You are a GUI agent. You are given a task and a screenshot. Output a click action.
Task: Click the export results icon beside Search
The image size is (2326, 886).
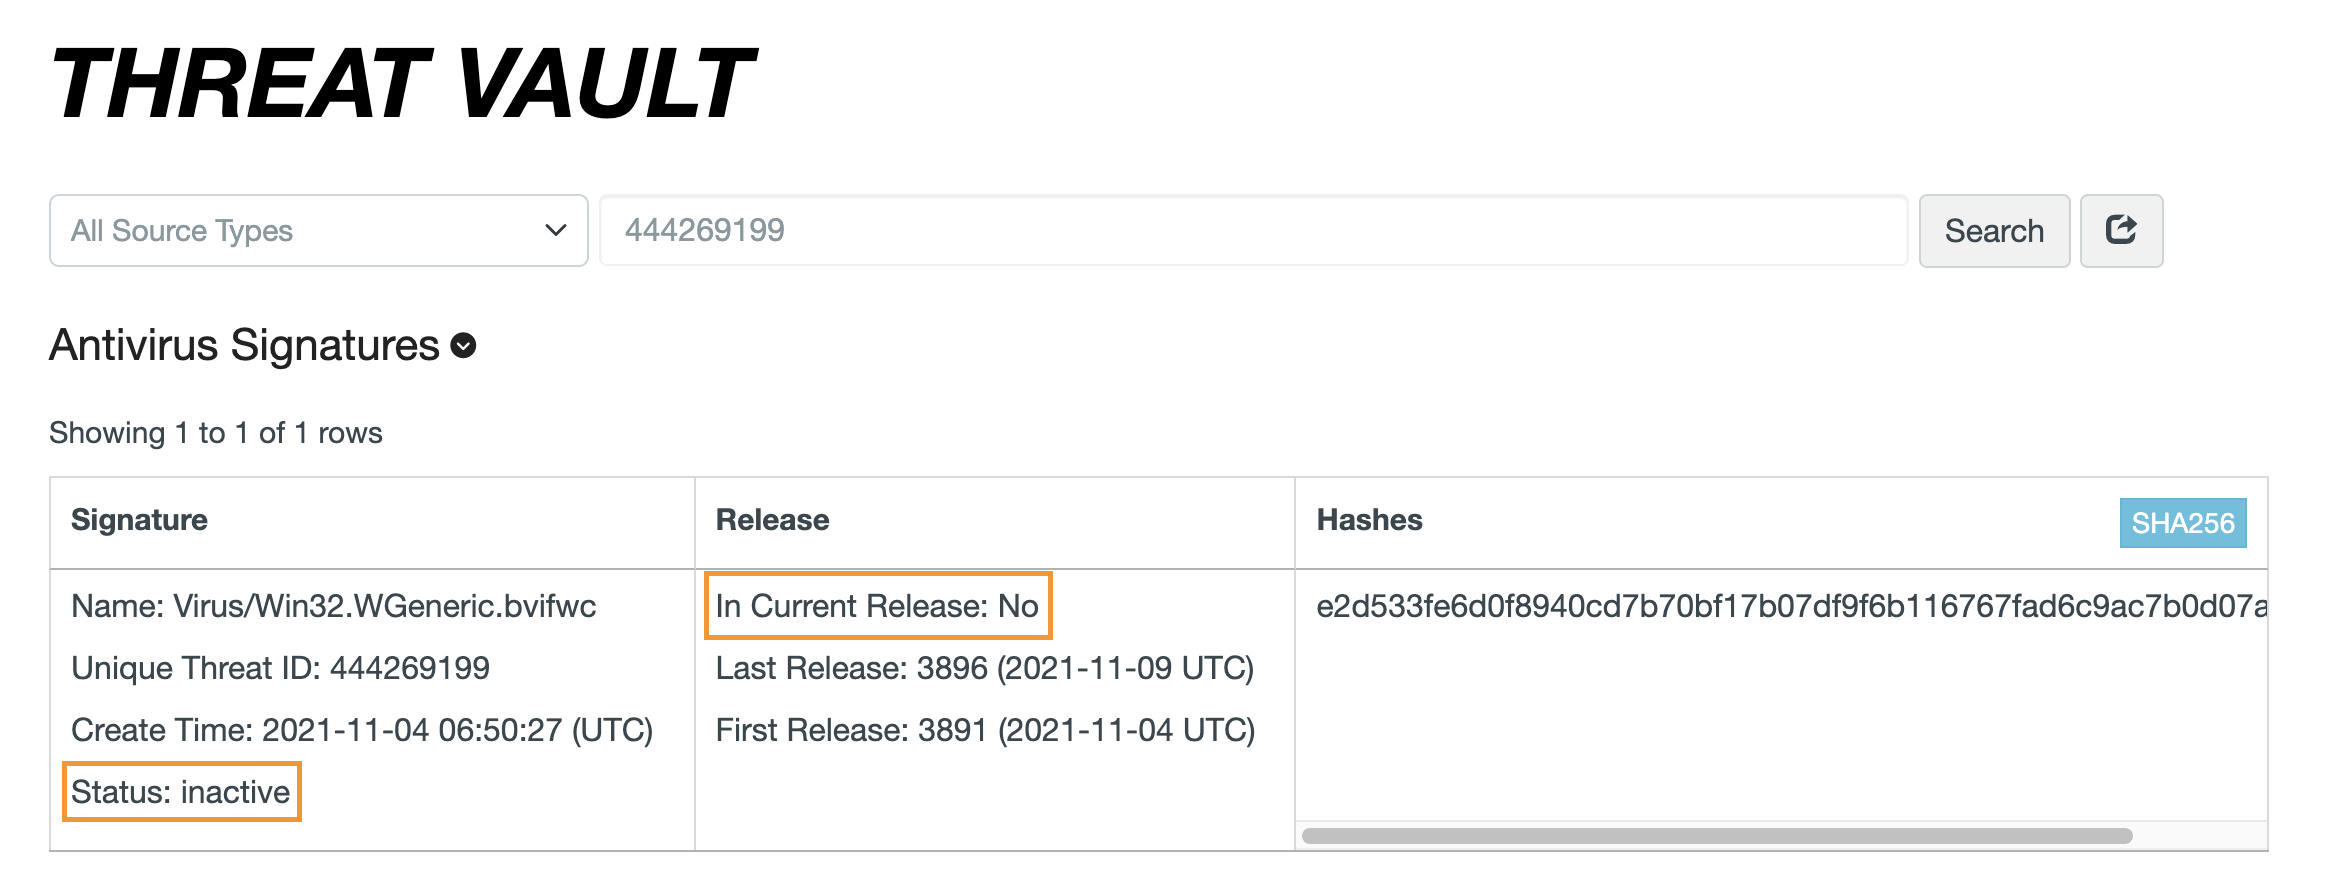(x=2121, y=231)
